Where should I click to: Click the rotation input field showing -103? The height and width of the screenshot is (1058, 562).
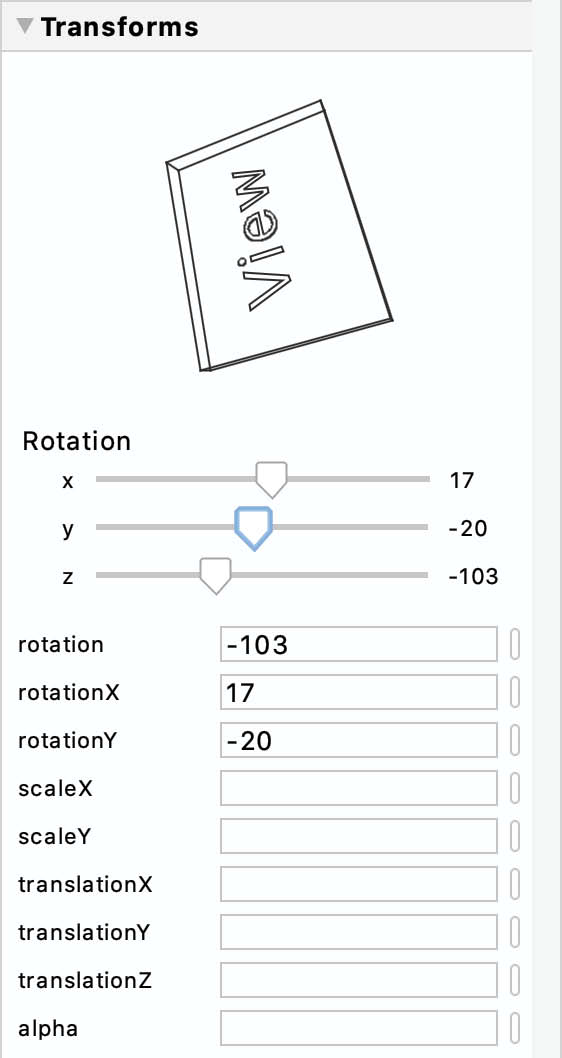coord(359,644)
